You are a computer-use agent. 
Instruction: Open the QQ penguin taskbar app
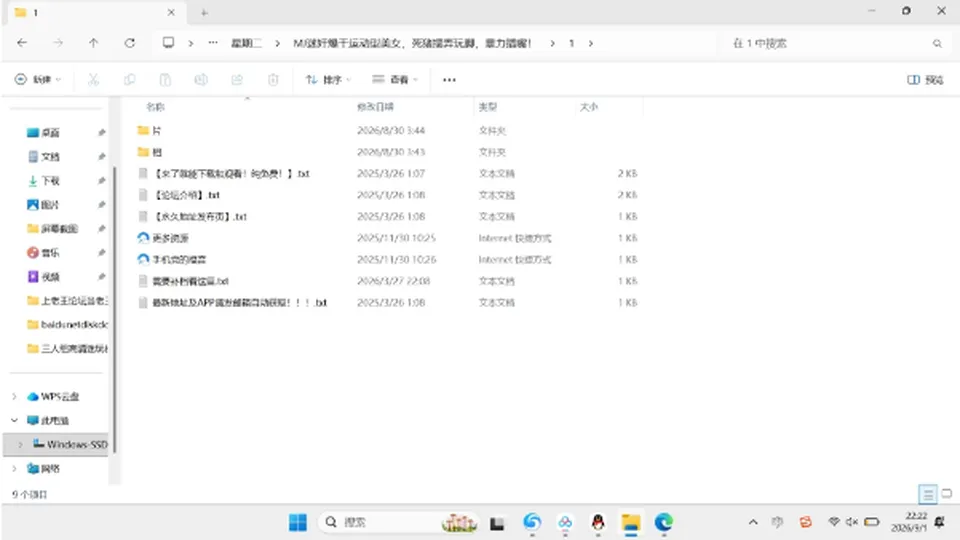coord(598,522)
